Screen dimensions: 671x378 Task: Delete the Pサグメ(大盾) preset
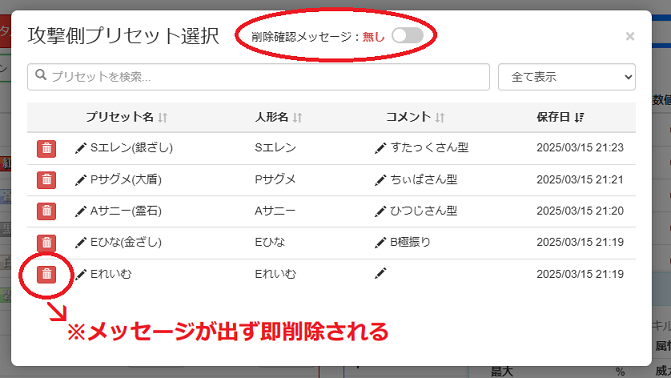46,180
